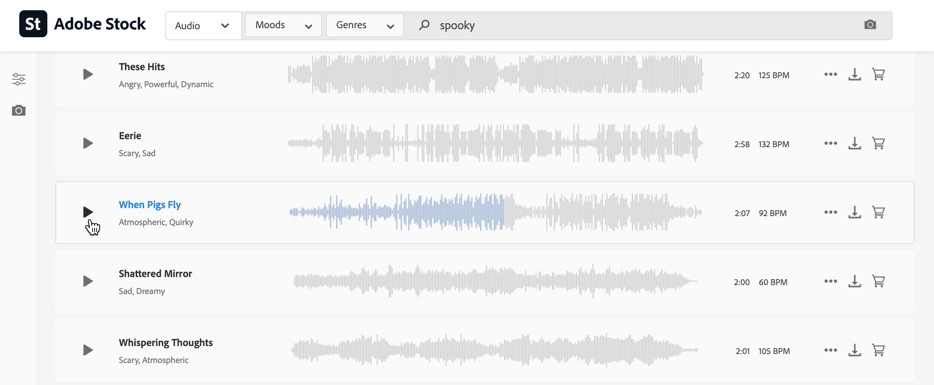
Task: Expand the Moods dropdown
Action: pos(284,26)
